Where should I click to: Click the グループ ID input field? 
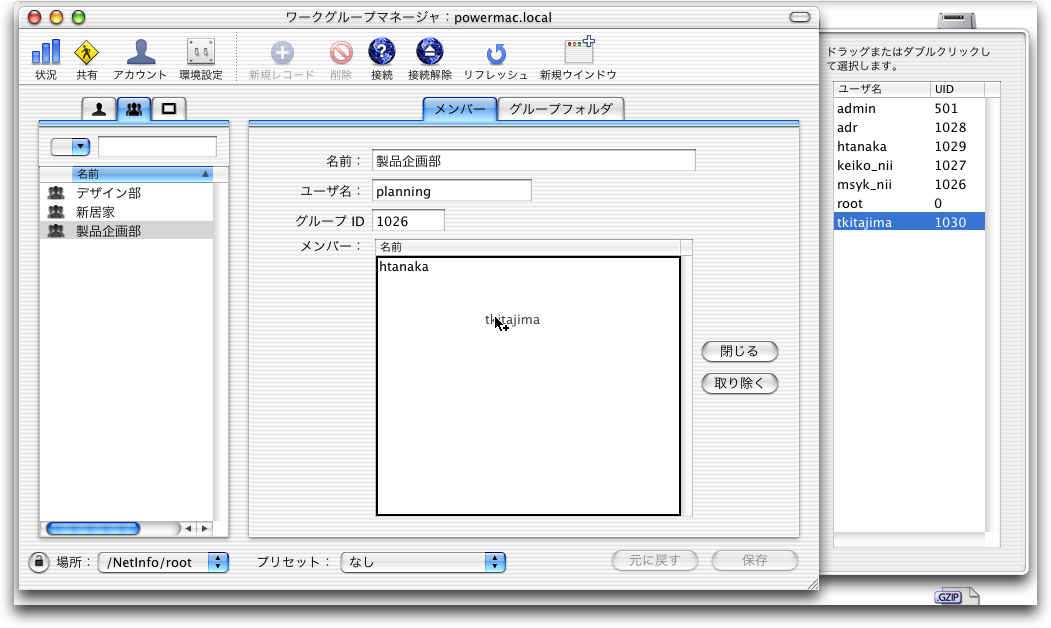tap(408, 220)
